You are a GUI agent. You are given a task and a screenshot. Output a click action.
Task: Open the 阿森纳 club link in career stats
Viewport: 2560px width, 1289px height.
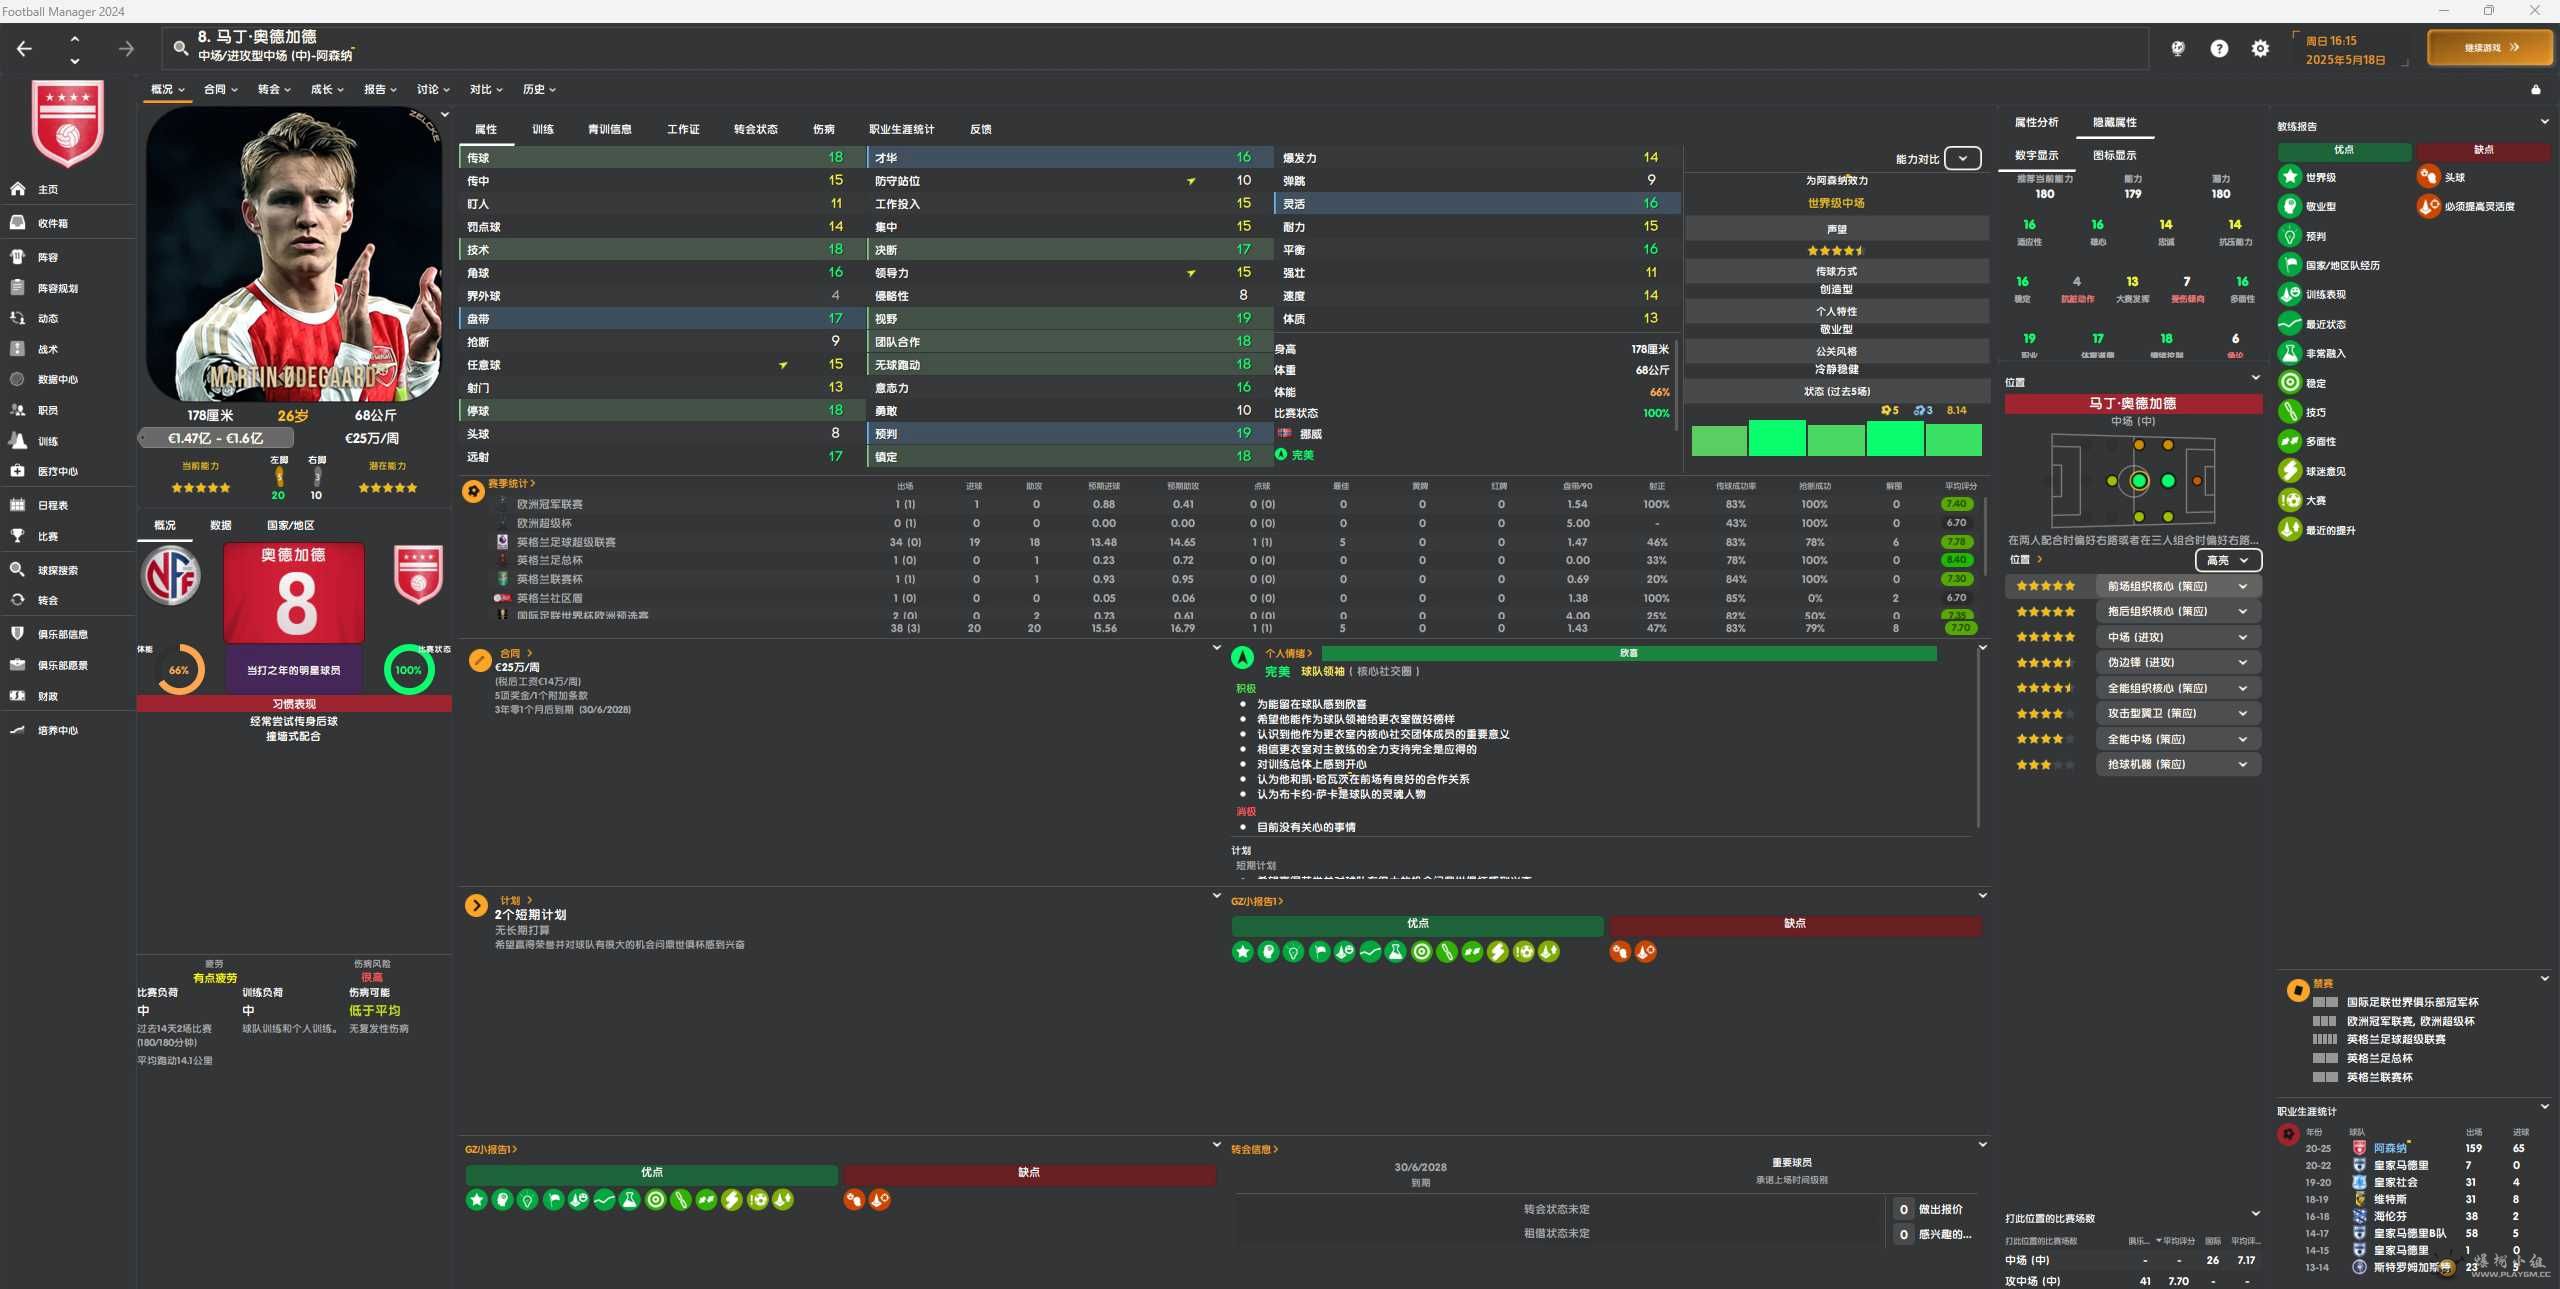click(2390, 1149)
